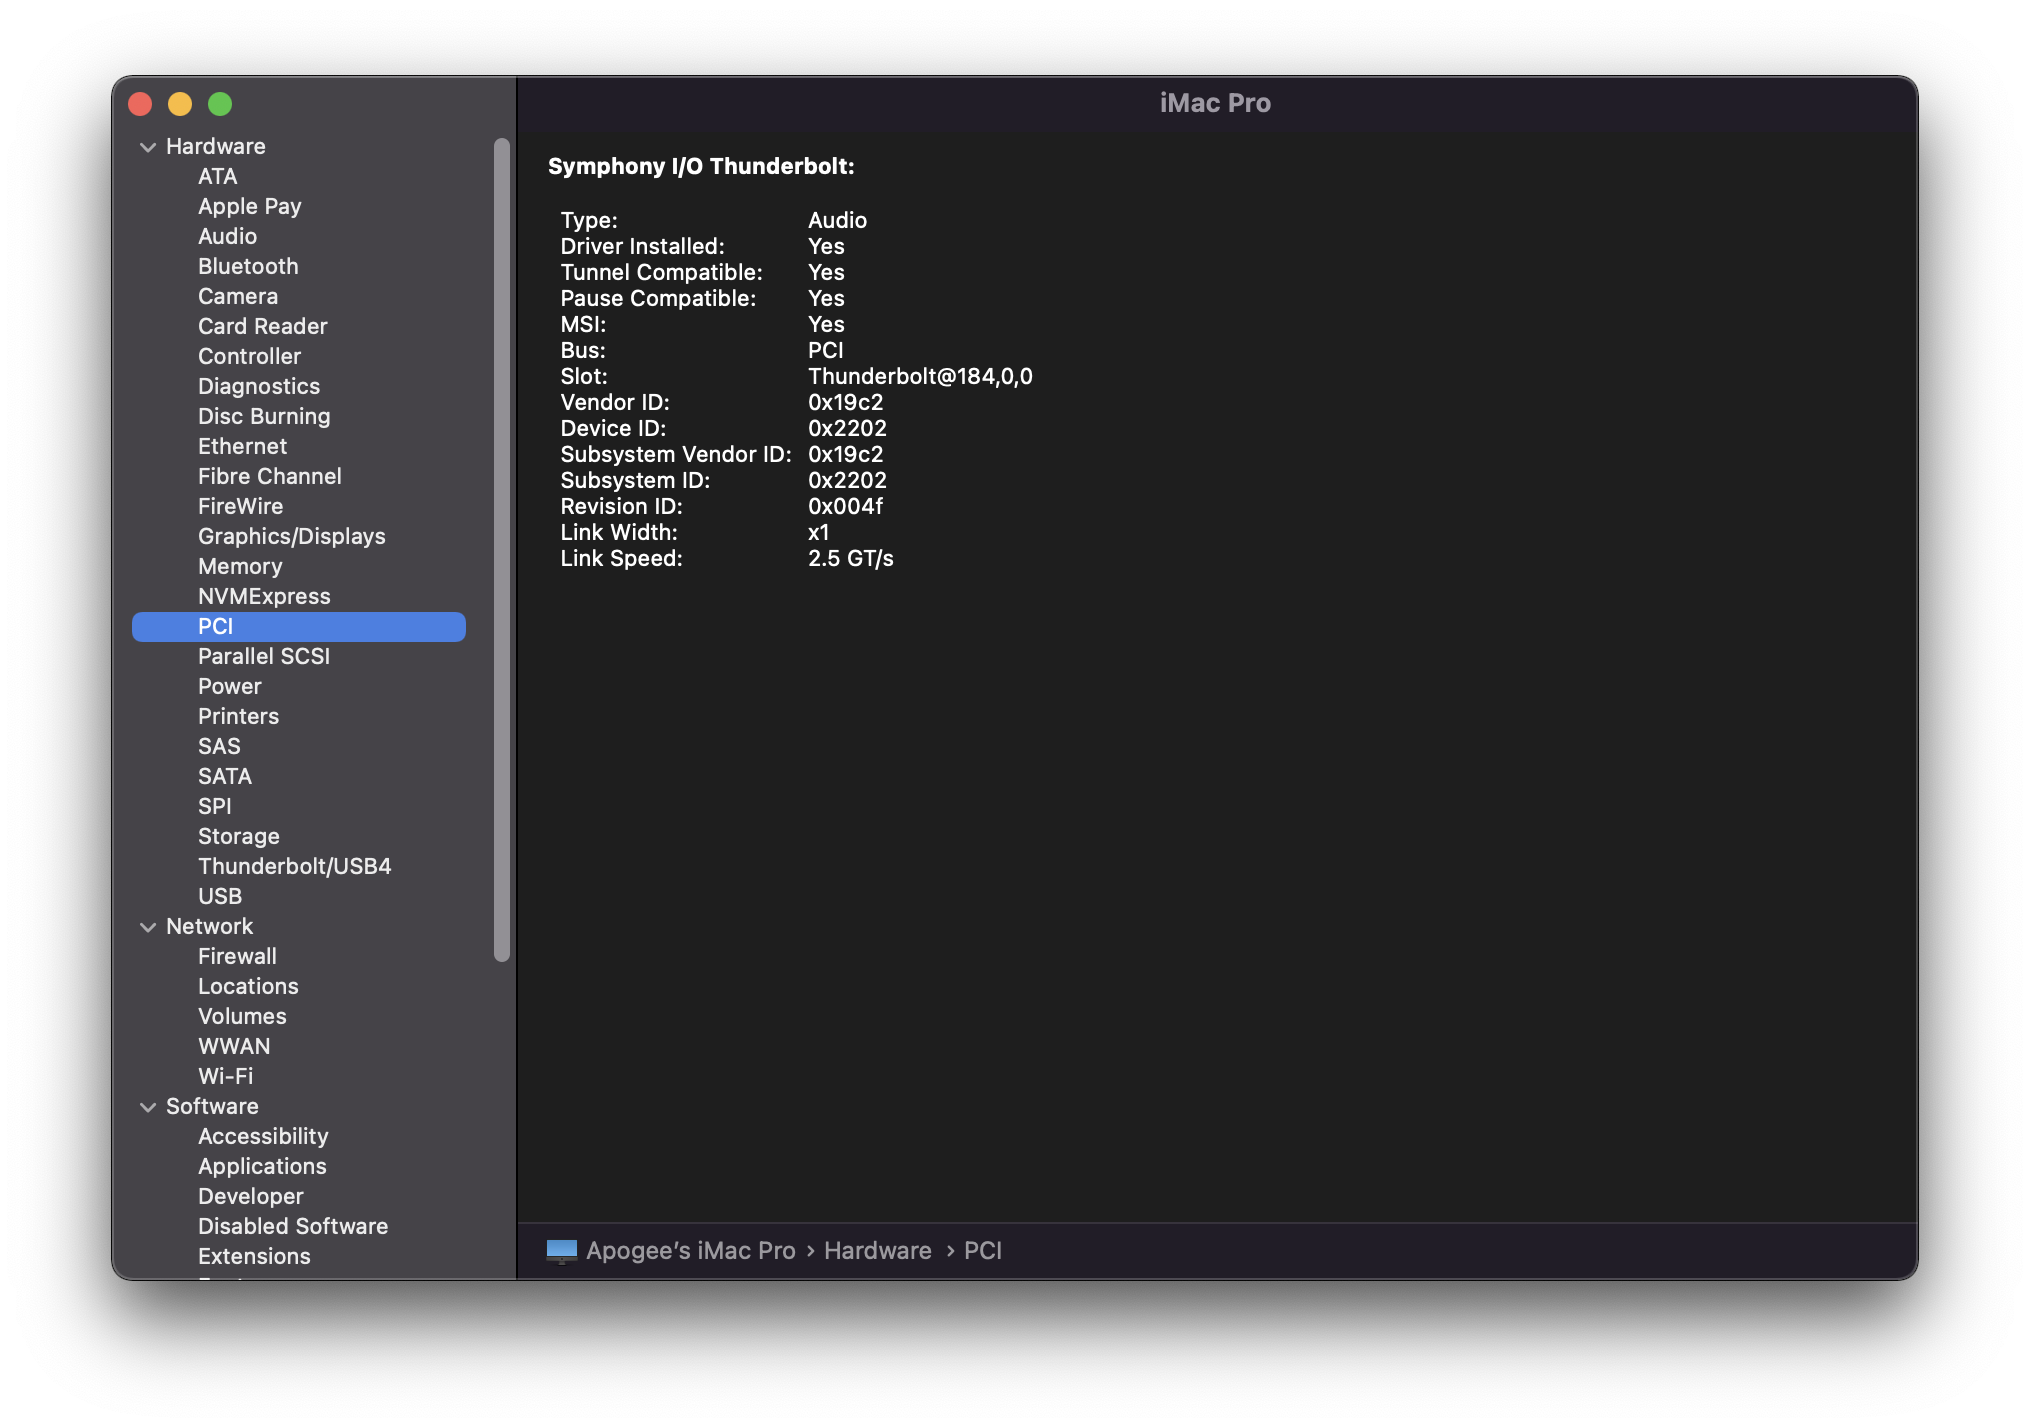2030x1428 pixels.
Task: Click Apogee's iMac Pro in path bar
Action: pos(690,1251)
